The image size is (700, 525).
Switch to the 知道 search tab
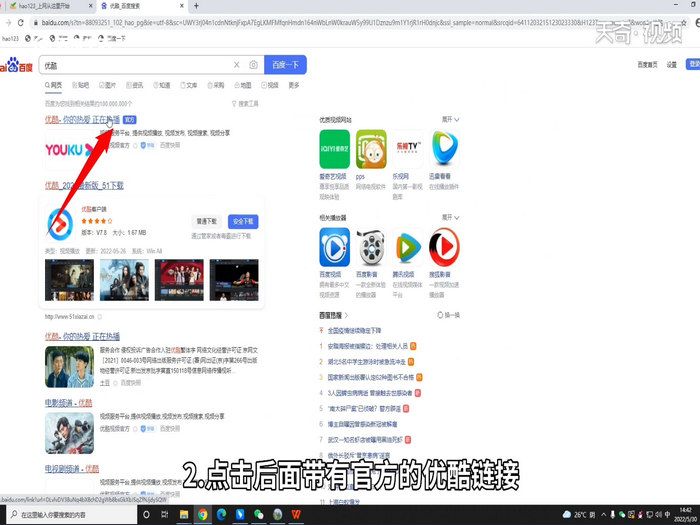point(162,85)
